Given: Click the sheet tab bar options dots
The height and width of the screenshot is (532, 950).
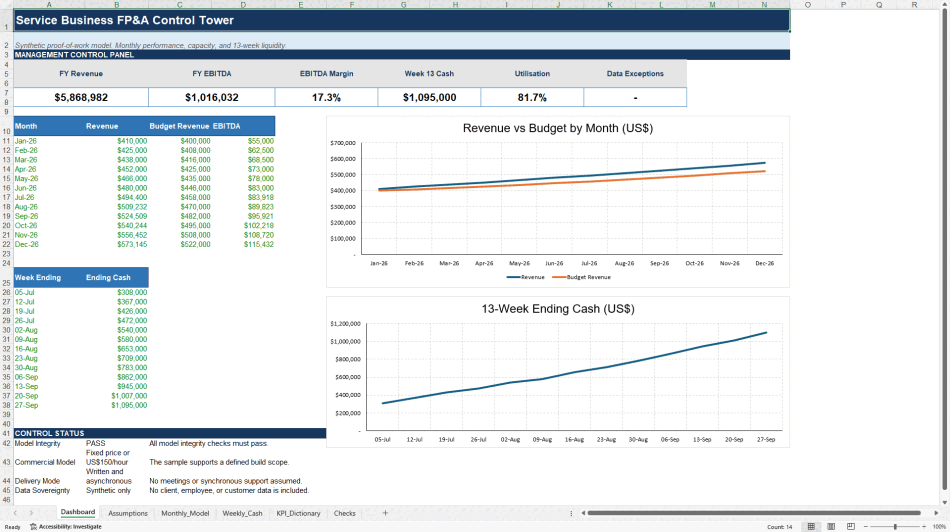Looking at the screenshot, I should pyautogui.click(x=571, y=513).
